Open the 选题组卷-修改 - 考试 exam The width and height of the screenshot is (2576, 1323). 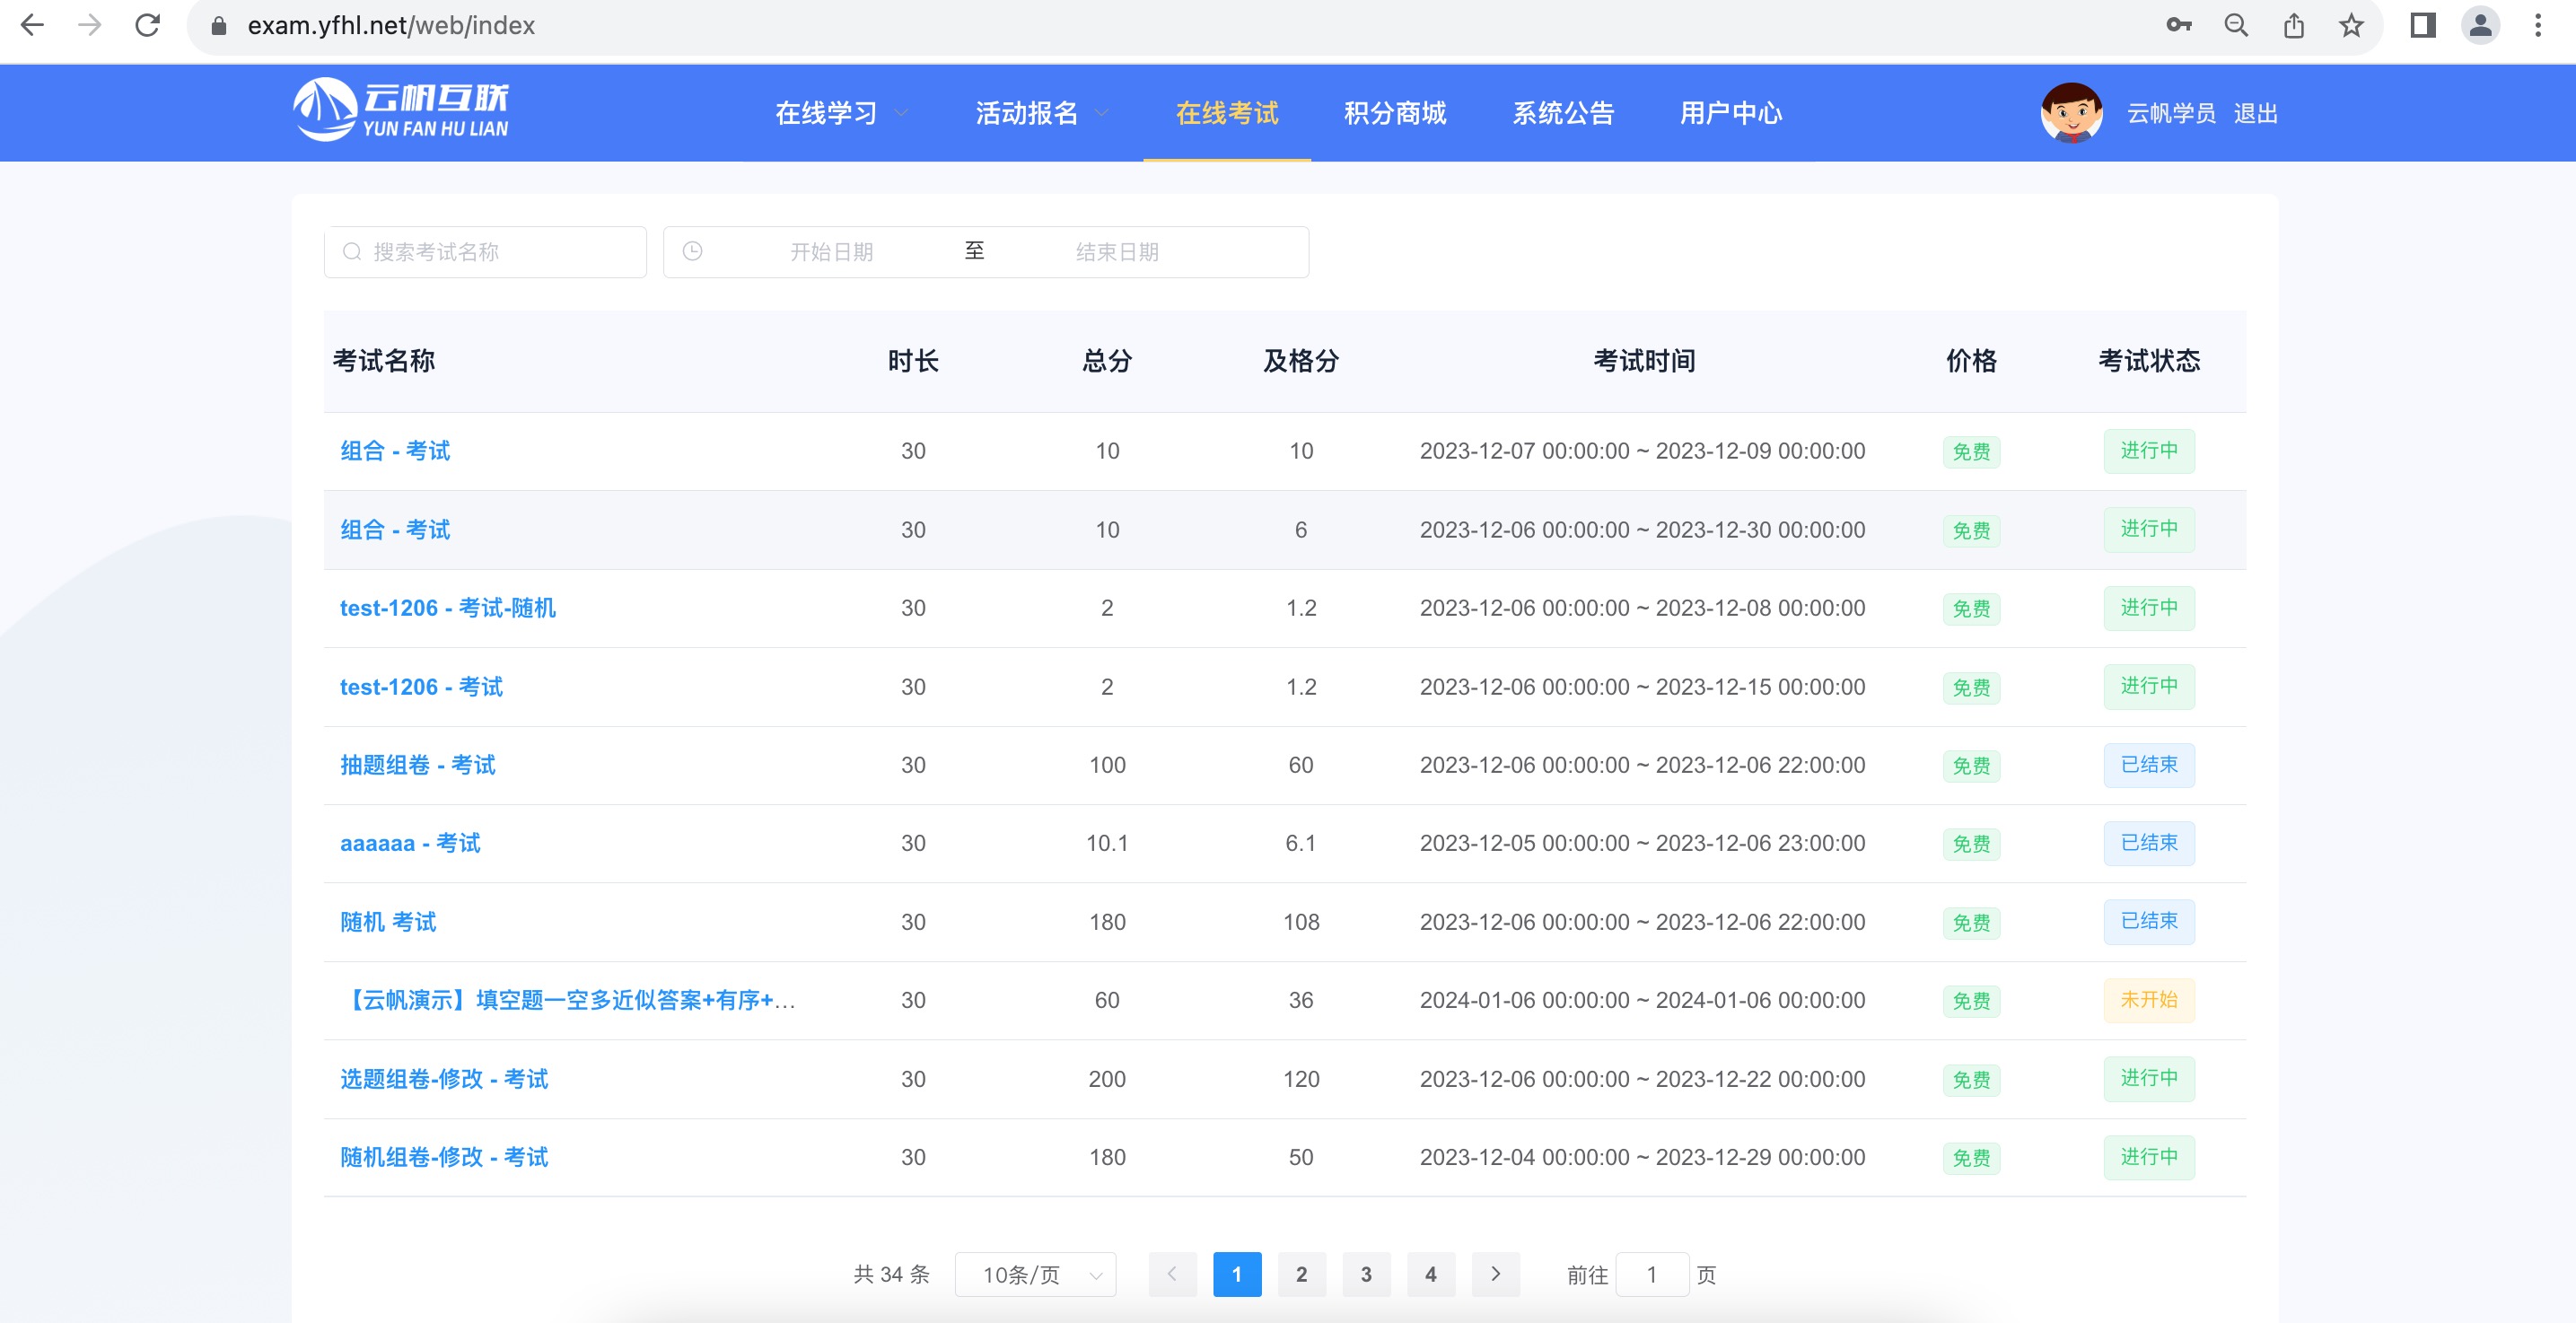click(x=444, y=1079)
